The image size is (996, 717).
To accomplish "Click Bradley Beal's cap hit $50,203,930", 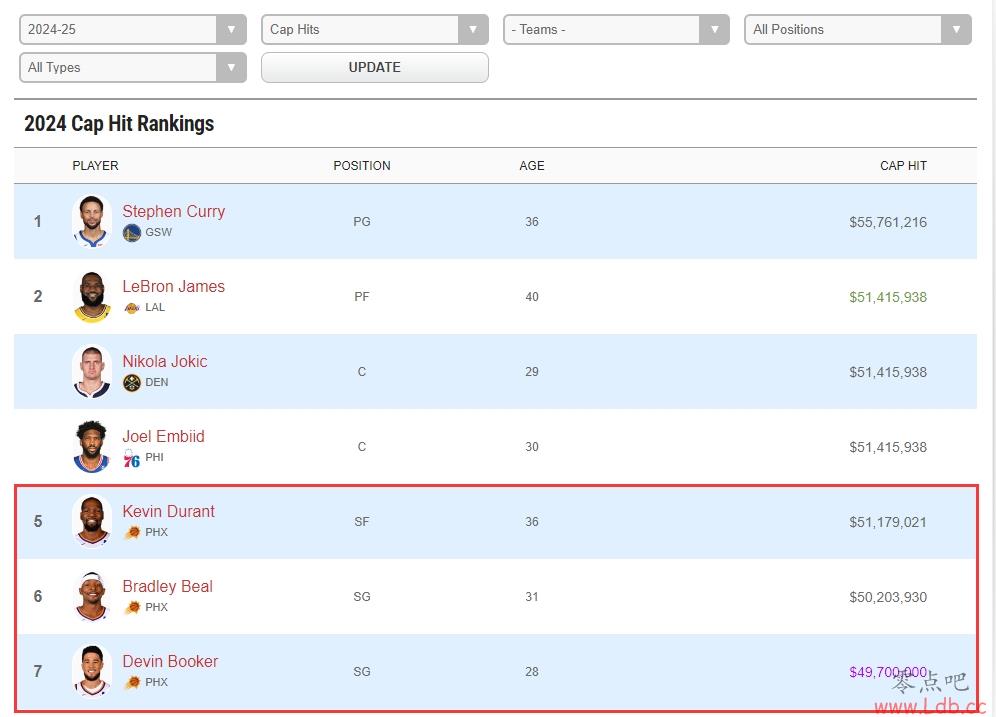I will (888, 597).
